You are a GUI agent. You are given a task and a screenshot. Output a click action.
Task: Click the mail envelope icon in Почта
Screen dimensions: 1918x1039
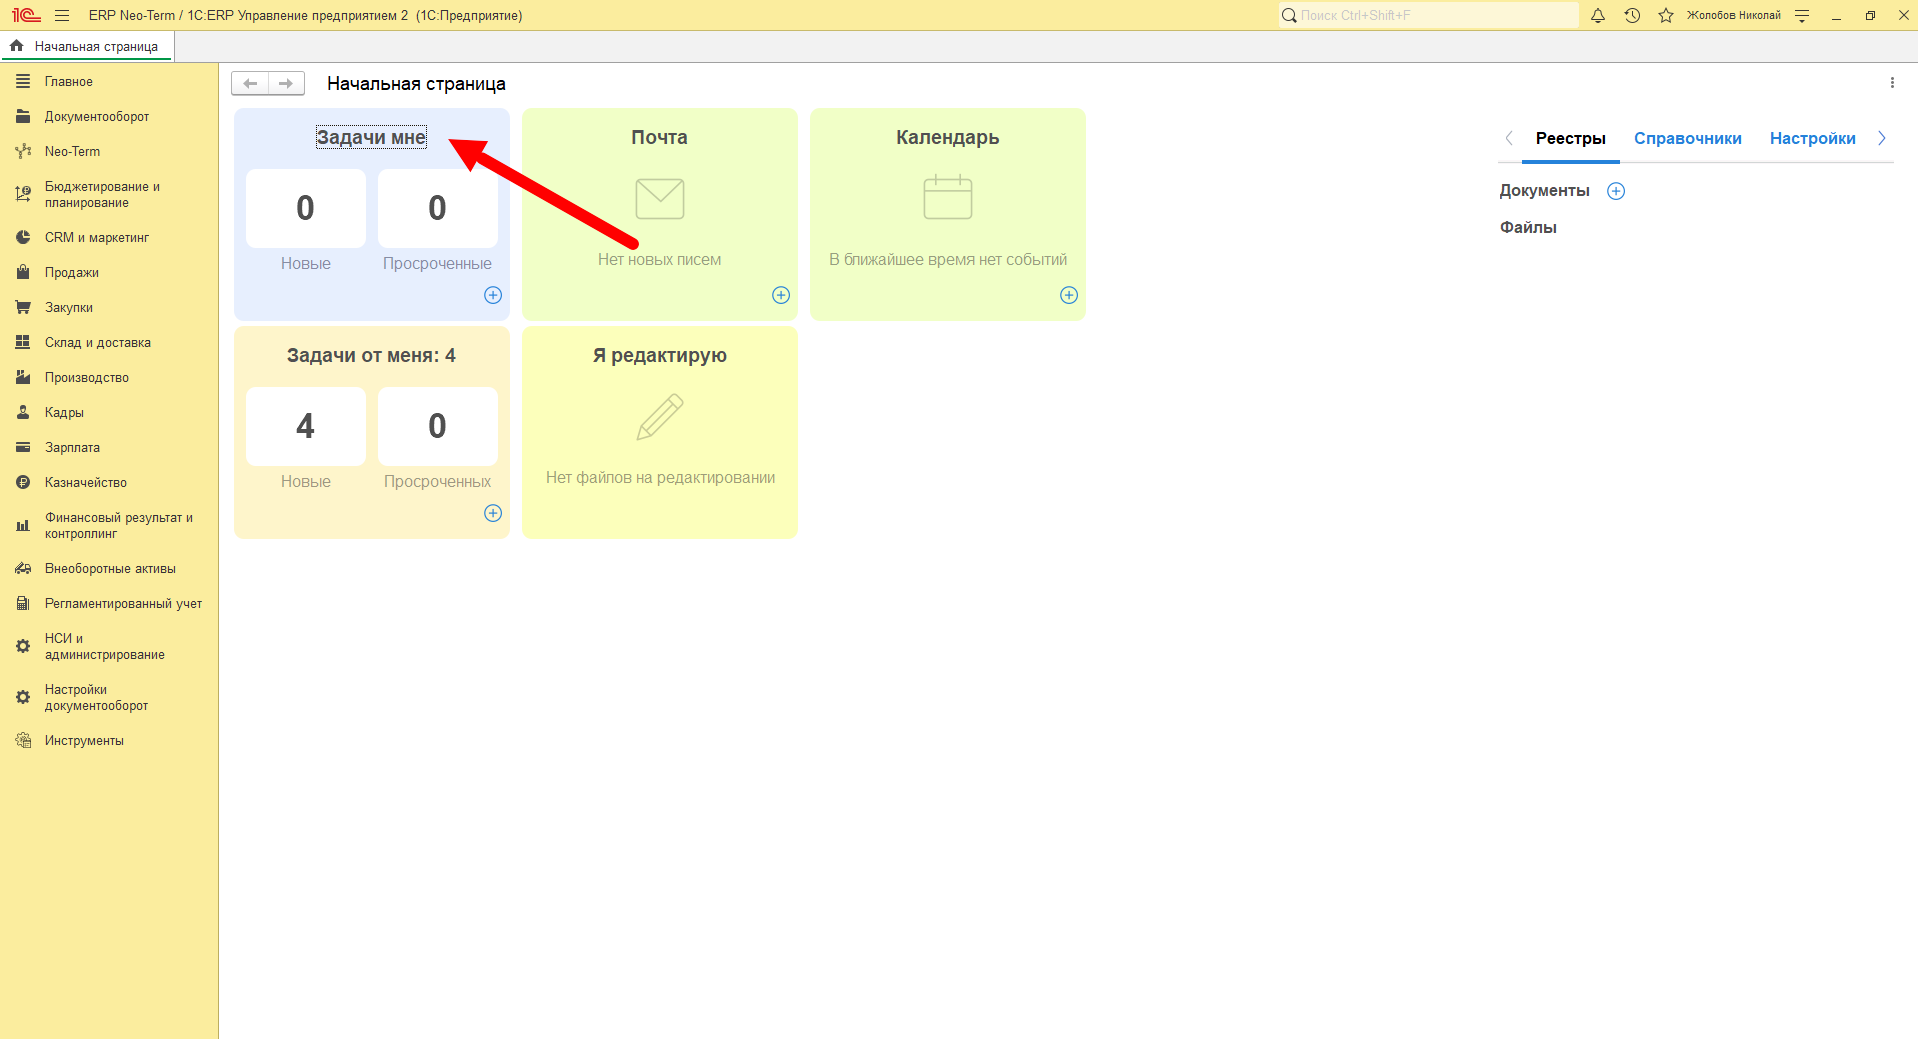[660, 199]
